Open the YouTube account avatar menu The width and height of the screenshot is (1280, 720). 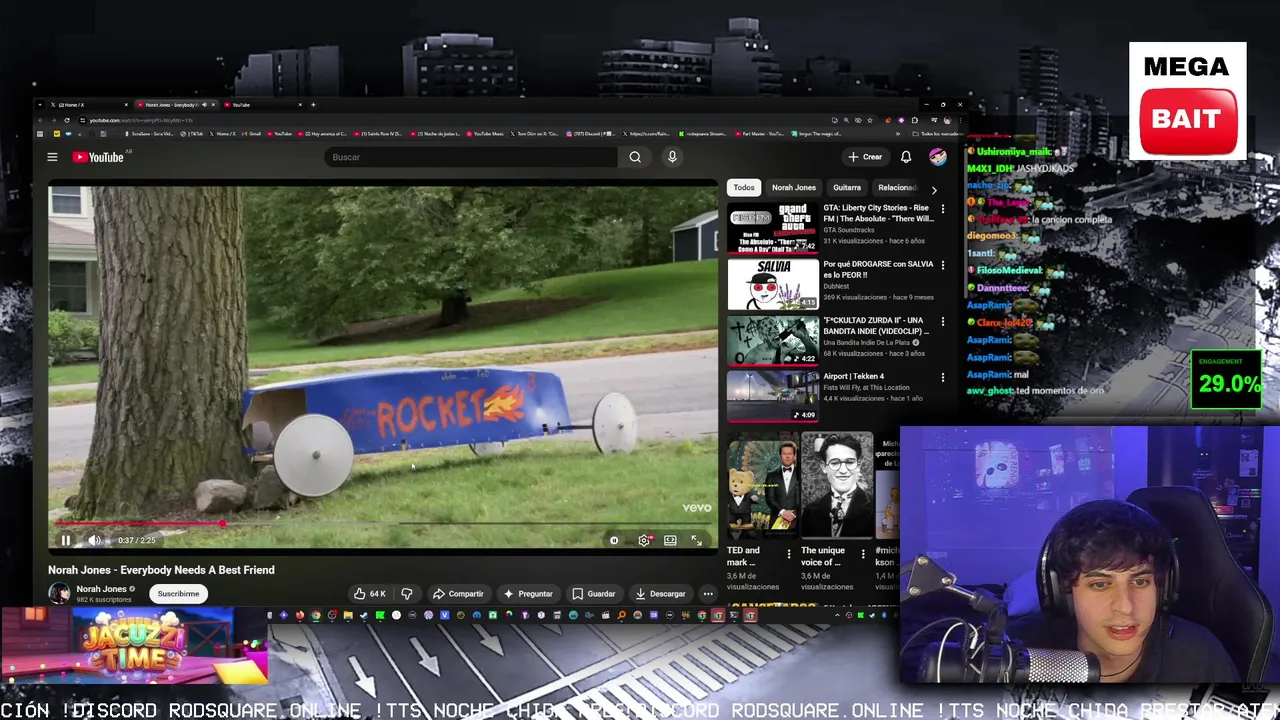coord(937,157)
